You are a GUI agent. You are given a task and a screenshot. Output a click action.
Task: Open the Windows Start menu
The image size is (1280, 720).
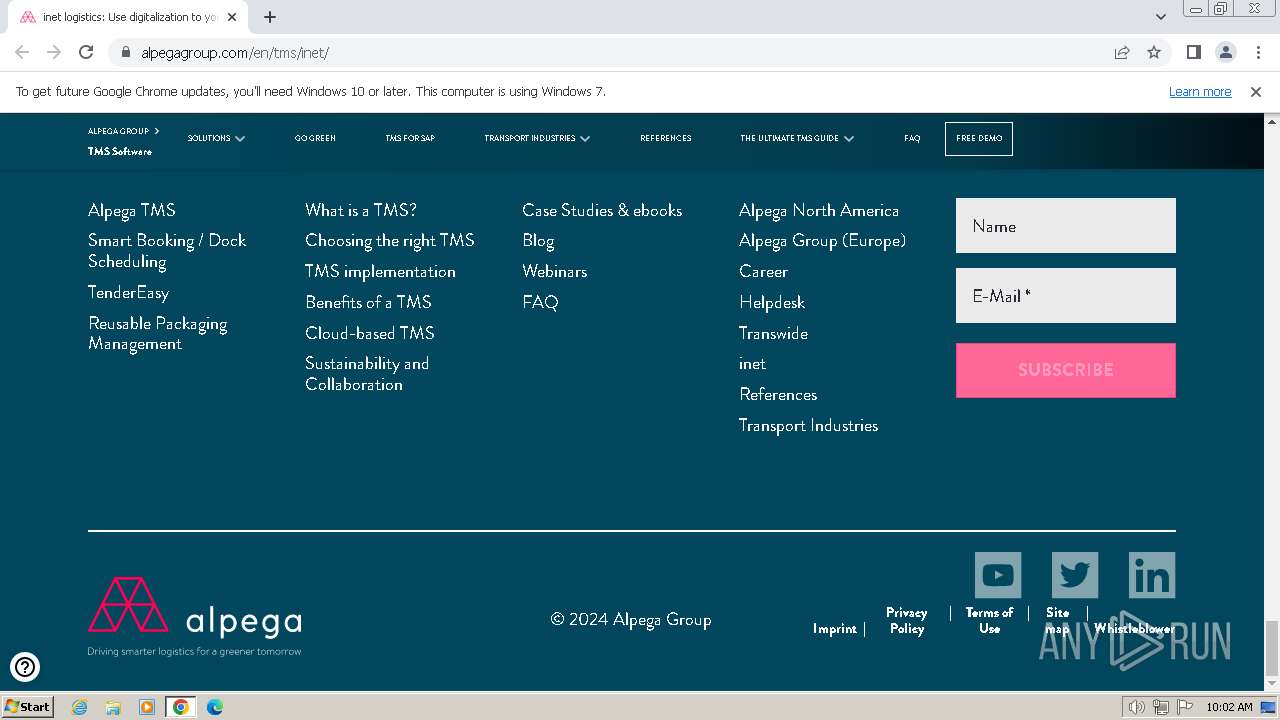coord(28,707)
